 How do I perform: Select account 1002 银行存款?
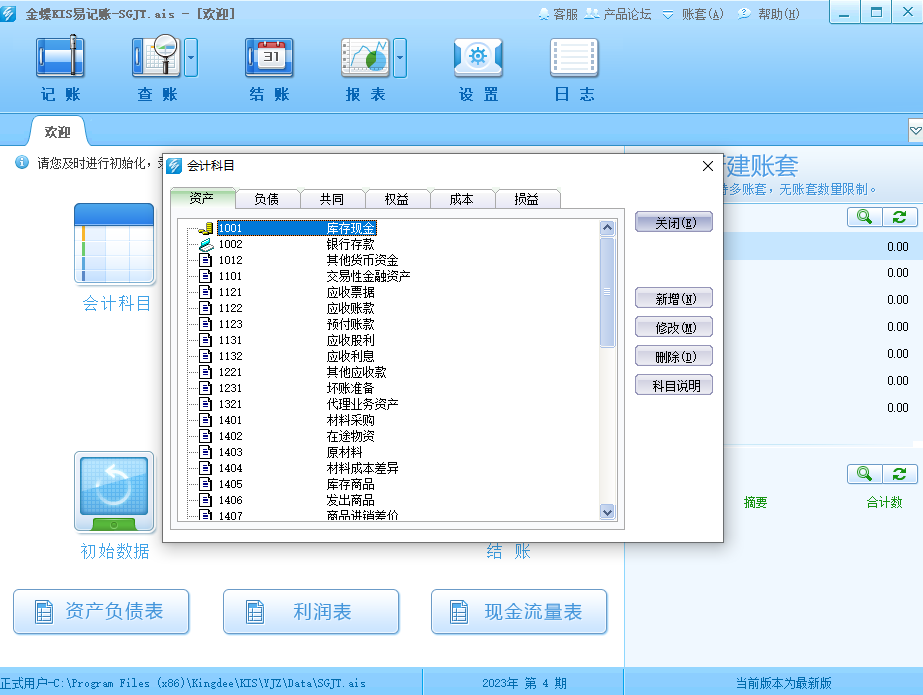pos(297,244)
